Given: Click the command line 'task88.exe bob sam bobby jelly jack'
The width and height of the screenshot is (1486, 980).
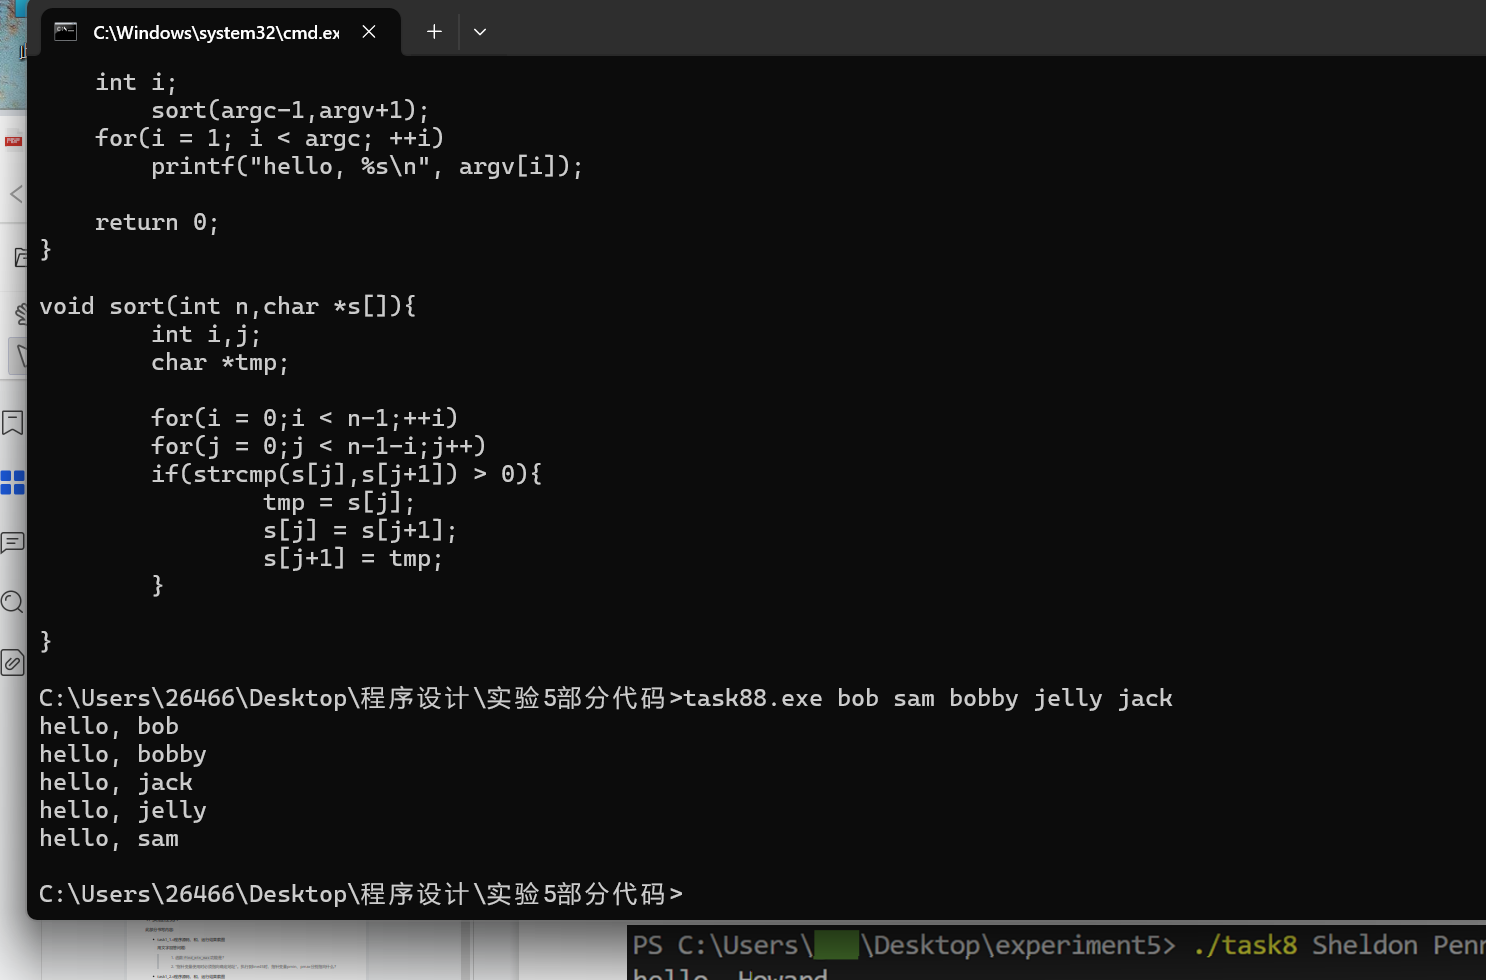Looking at the screenshot, I should coord(927,698).
